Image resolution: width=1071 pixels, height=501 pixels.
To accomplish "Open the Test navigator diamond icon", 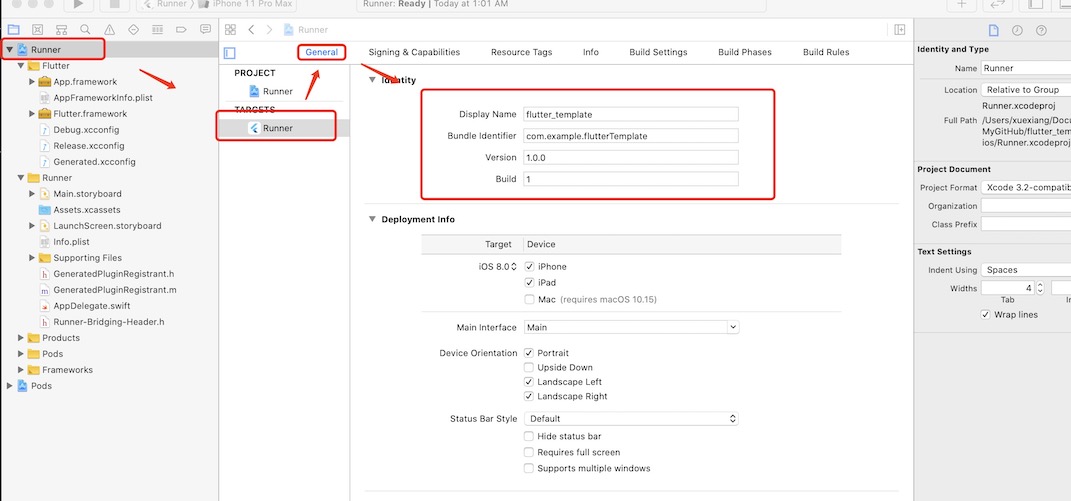I will pyautogui.click(x=133, y=29).
